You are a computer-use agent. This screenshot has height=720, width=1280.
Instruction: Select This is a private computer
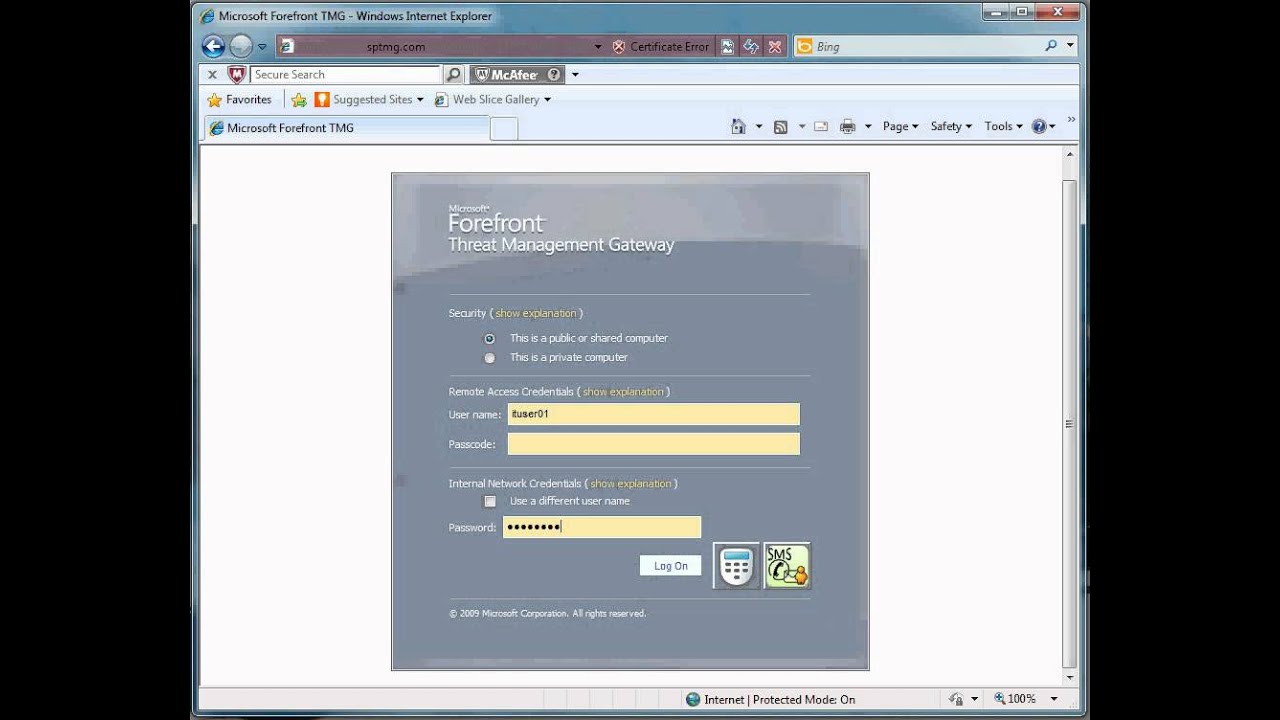(x=489, y=358)
